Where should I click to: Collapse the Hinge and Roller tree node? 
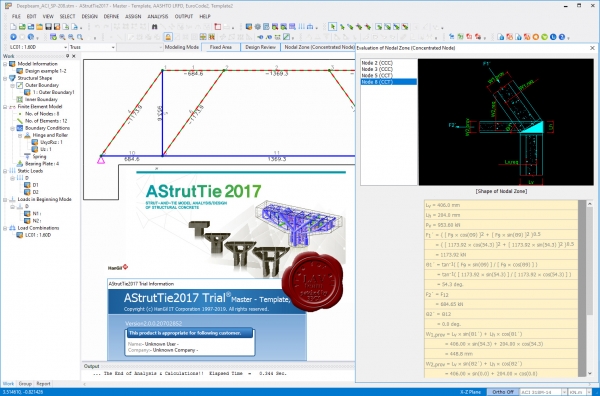(x=20, y=135)
